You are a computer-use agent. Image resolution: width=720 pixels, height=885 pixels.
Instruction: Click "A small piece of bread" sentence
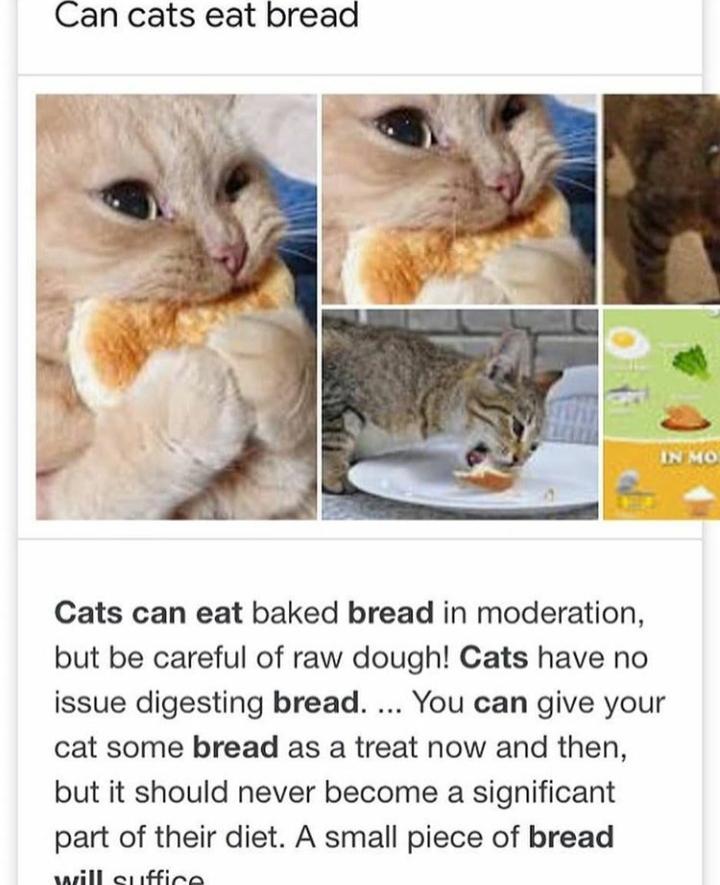tap(455, 837)
